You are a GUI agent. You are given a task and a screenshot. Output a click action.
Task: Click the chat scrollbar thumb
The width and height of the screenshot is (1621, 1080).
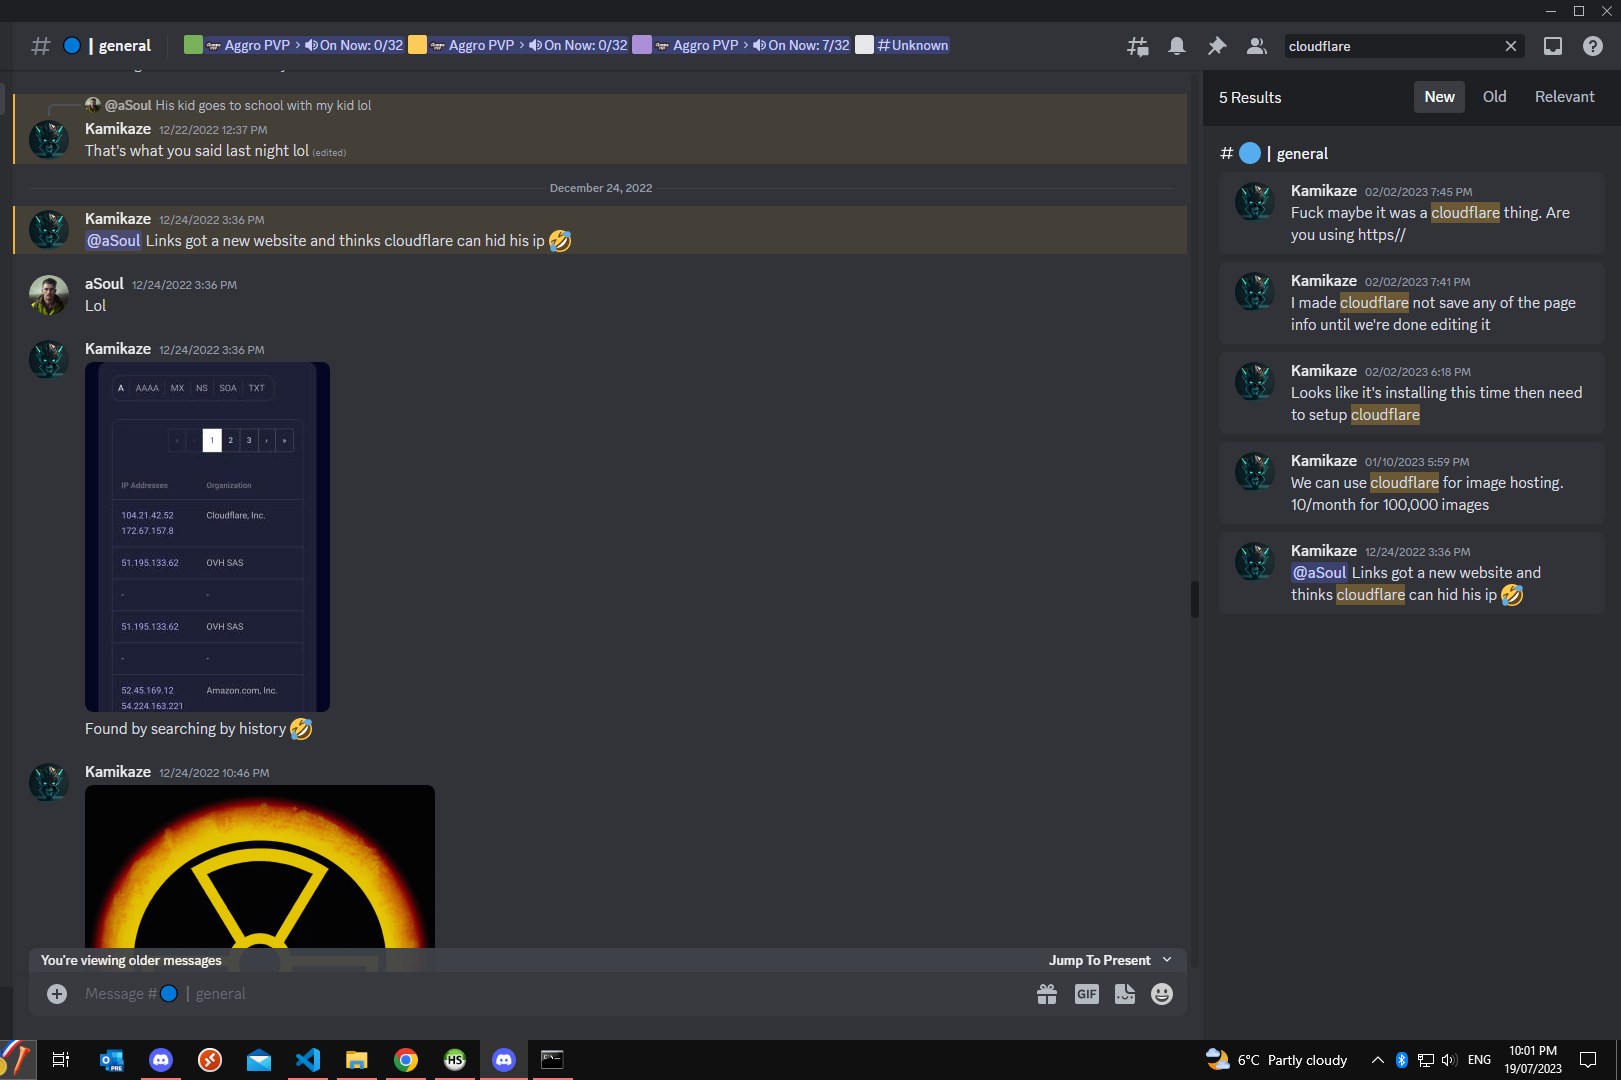coord(1194,599)
